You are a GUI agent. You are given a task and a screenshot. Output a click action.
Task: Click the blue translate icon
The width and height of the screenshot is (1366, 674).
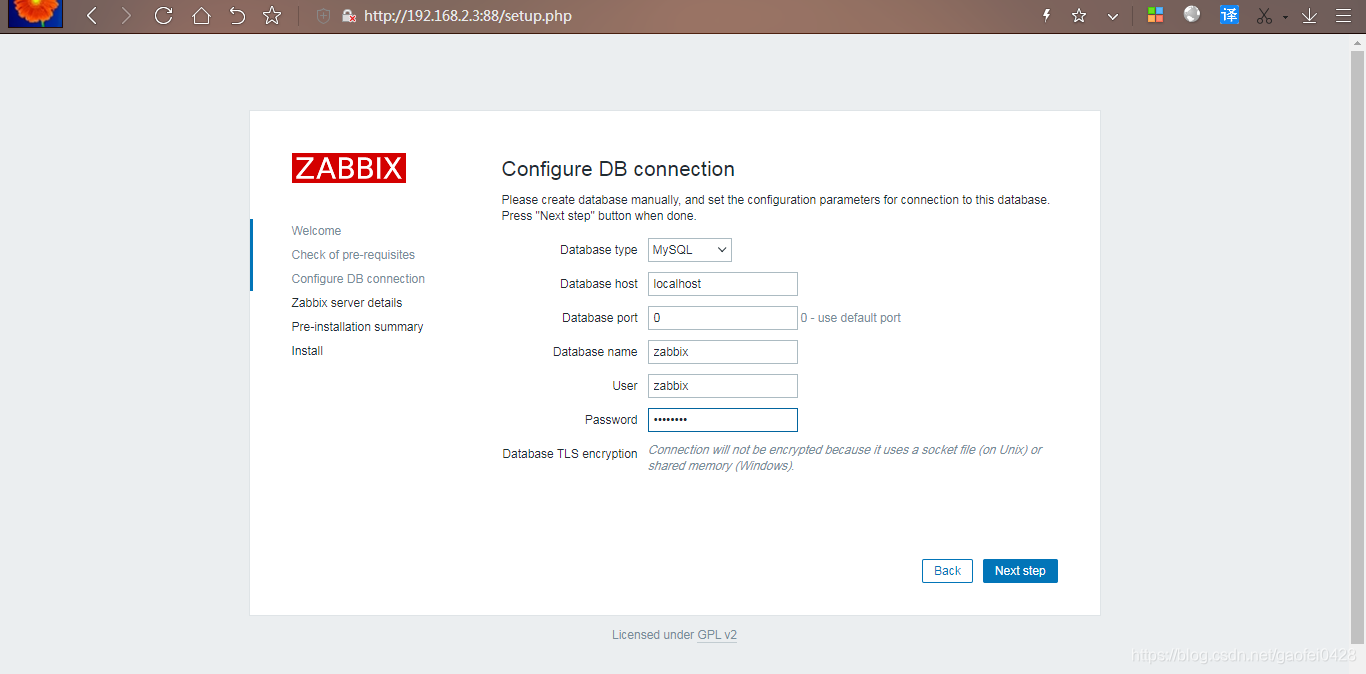pos(1229,15)
